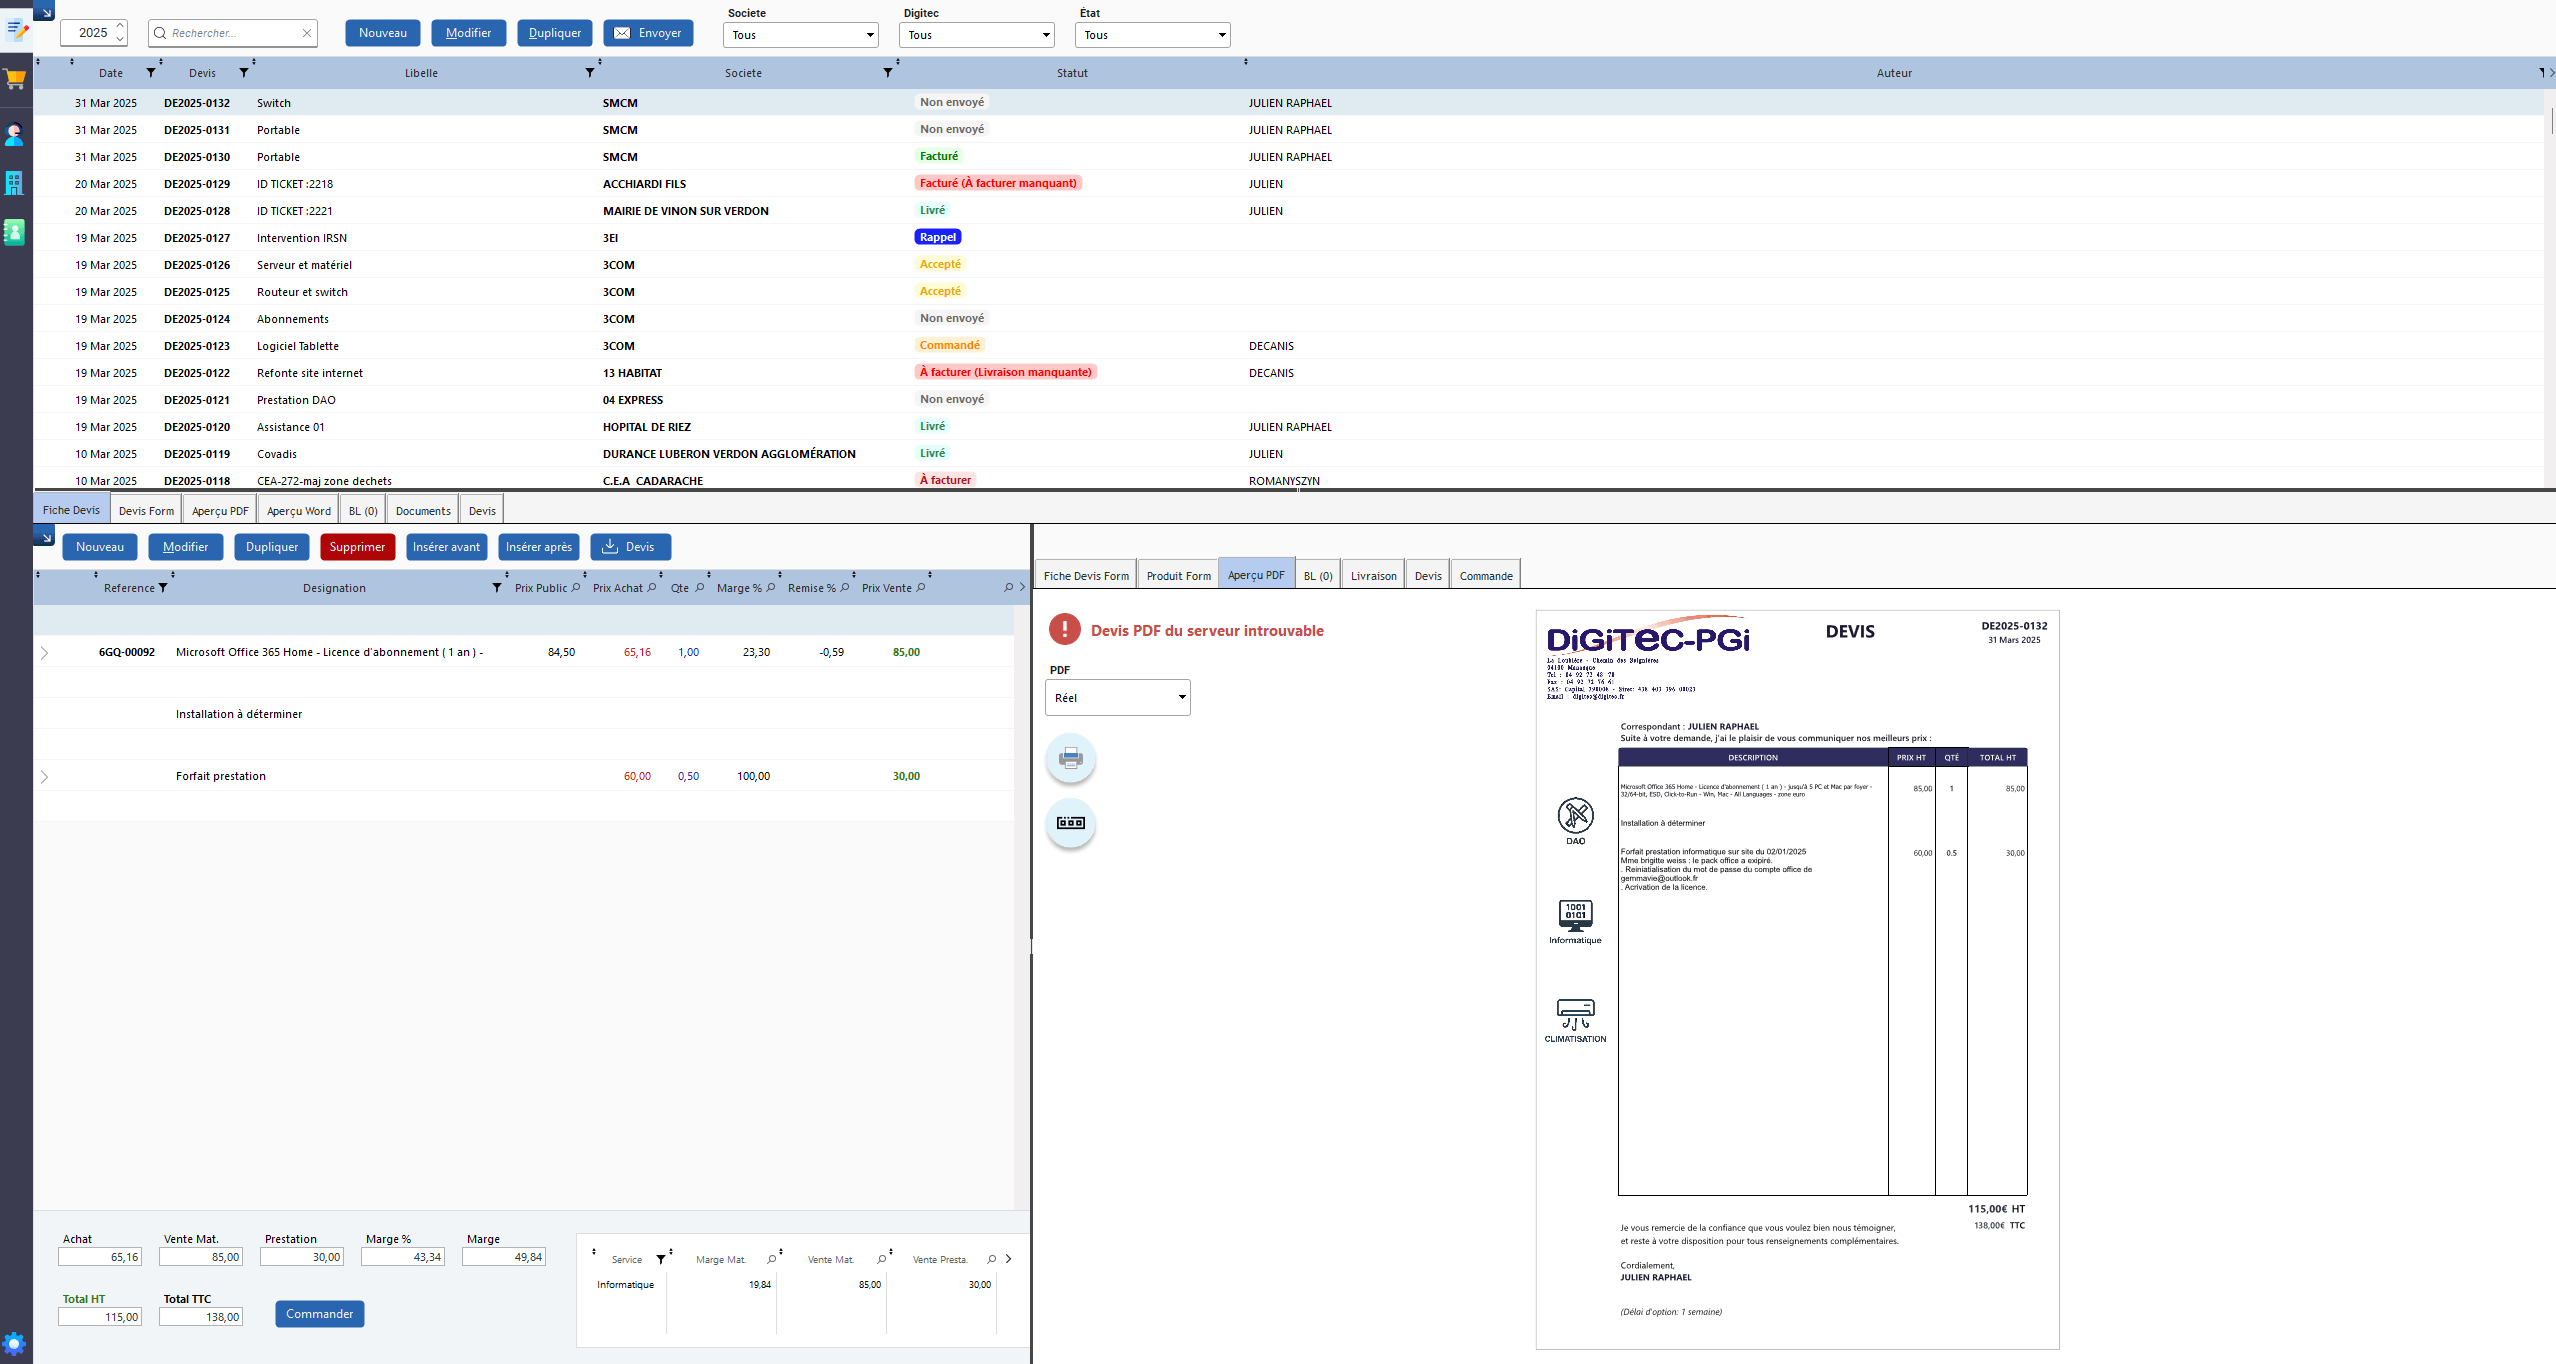Increase the year with the 2025 stepper arrow
This screenshot has width=2556, height=1364.
pyautogui.click(x=120, y=27)
